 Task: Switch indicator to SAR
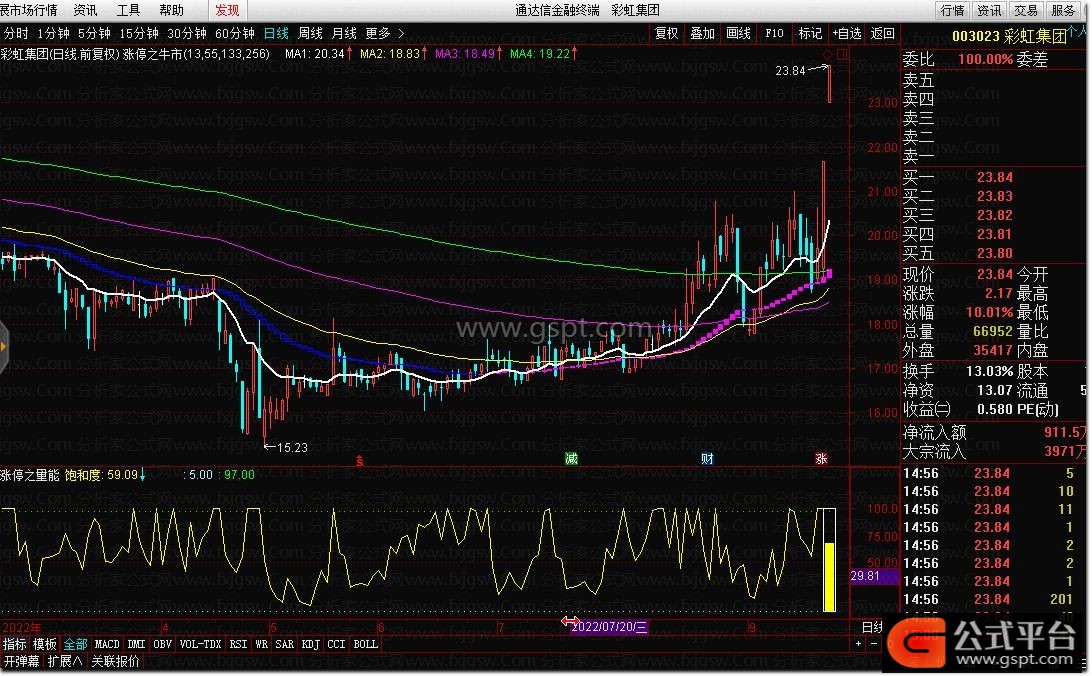285,644
